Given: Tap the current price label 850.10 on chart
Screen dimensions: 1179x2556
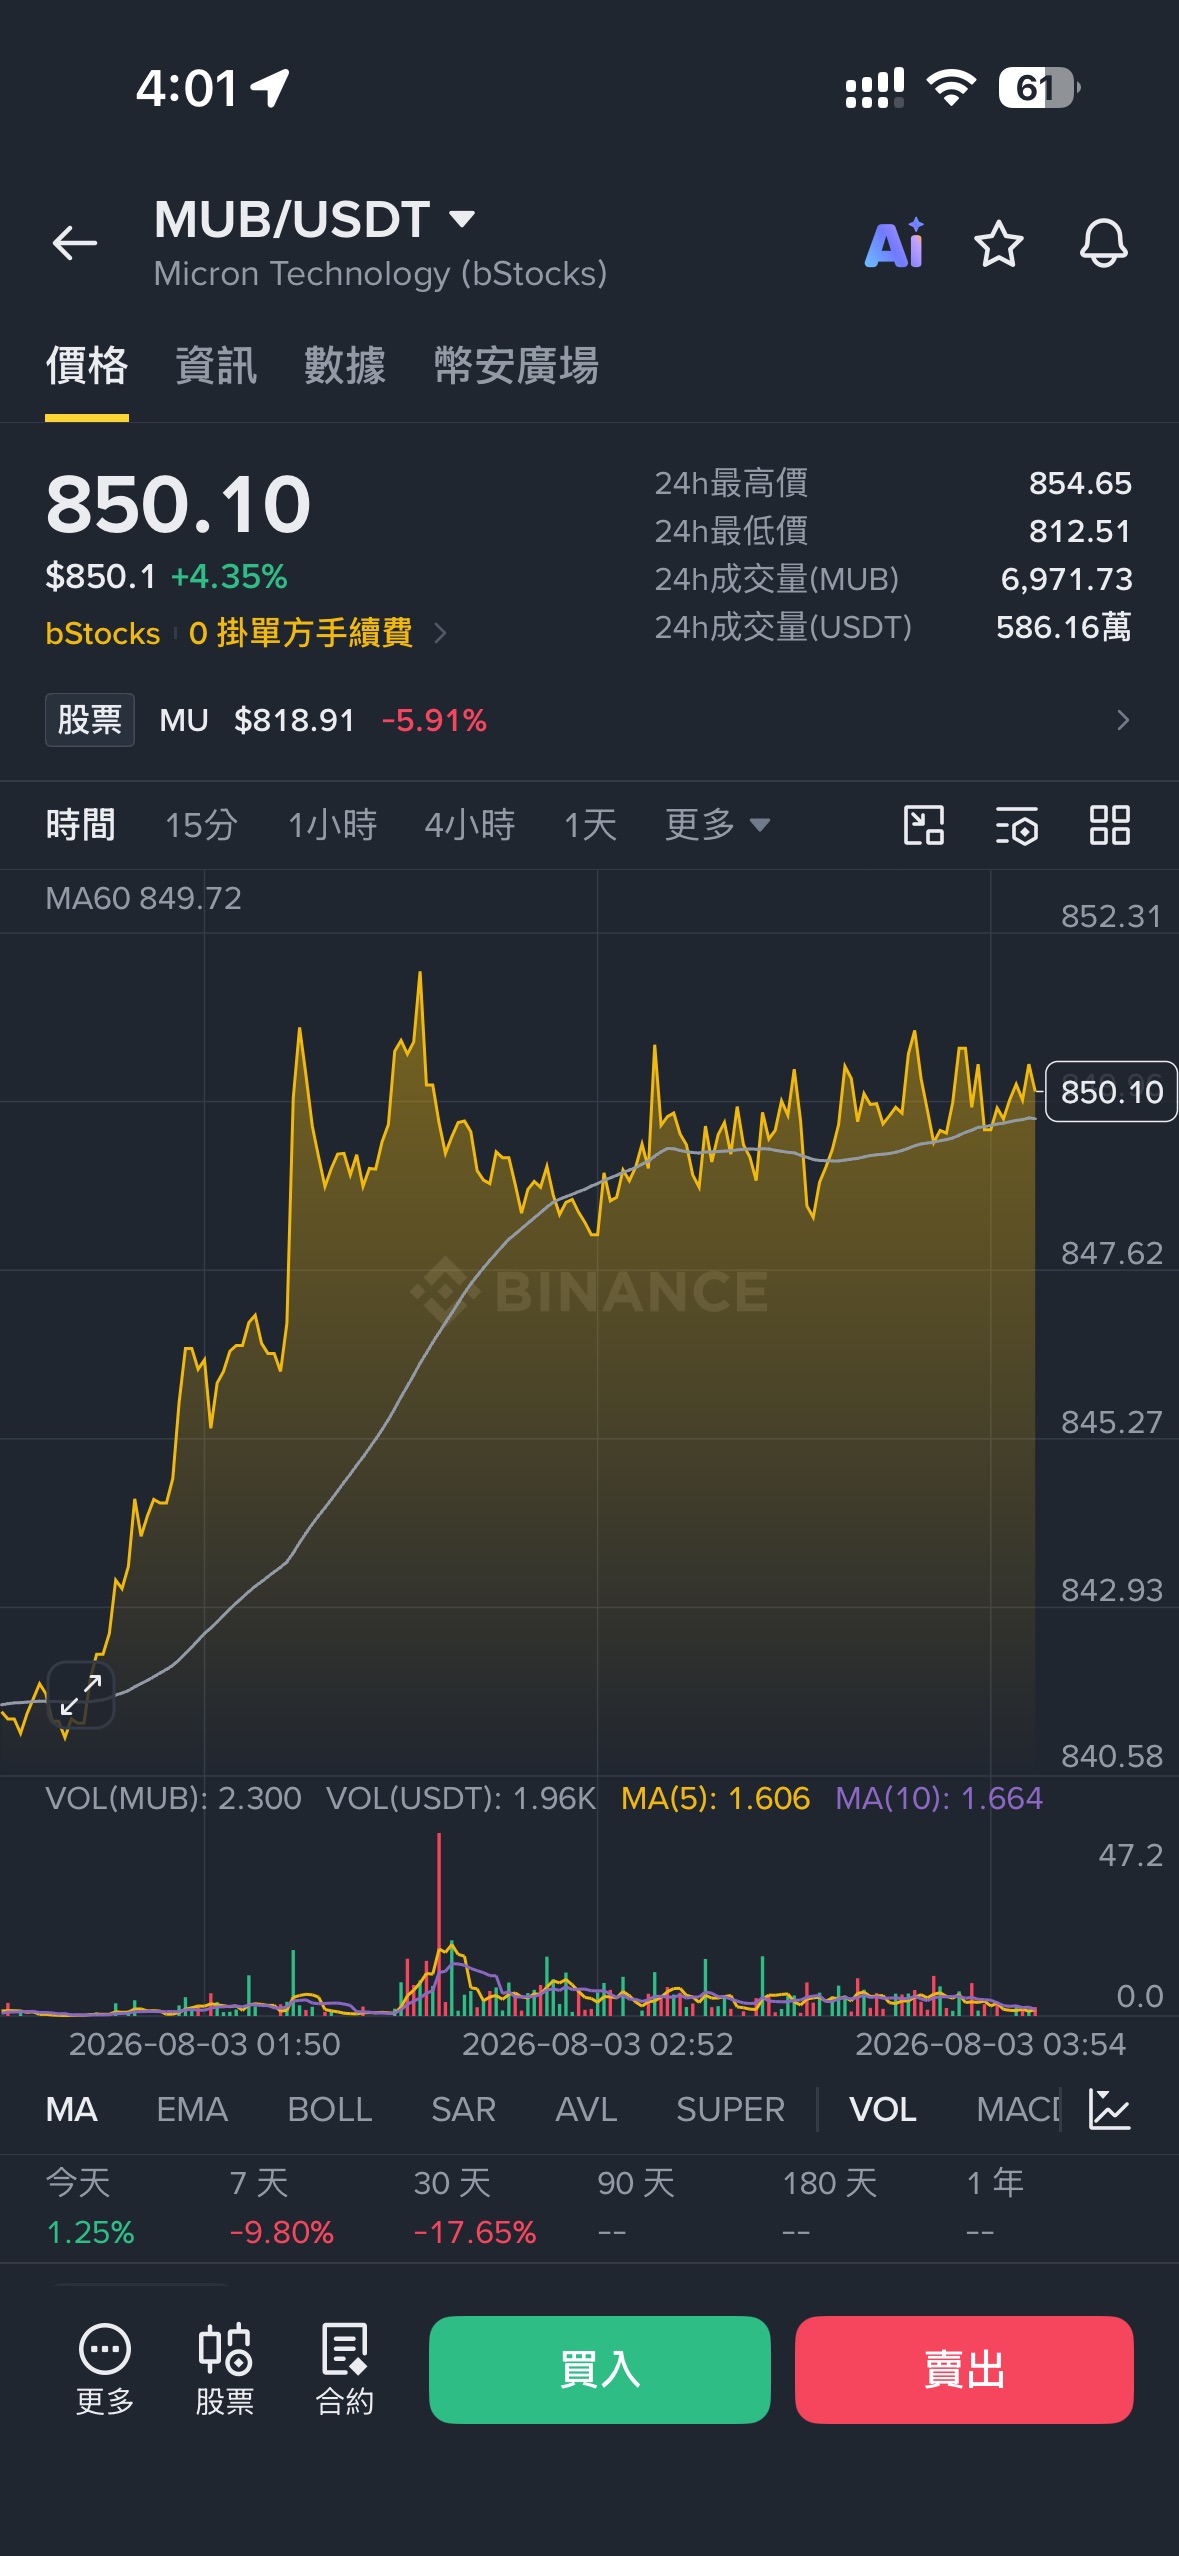Looking at the screenshot, I should (1111, 1092).
